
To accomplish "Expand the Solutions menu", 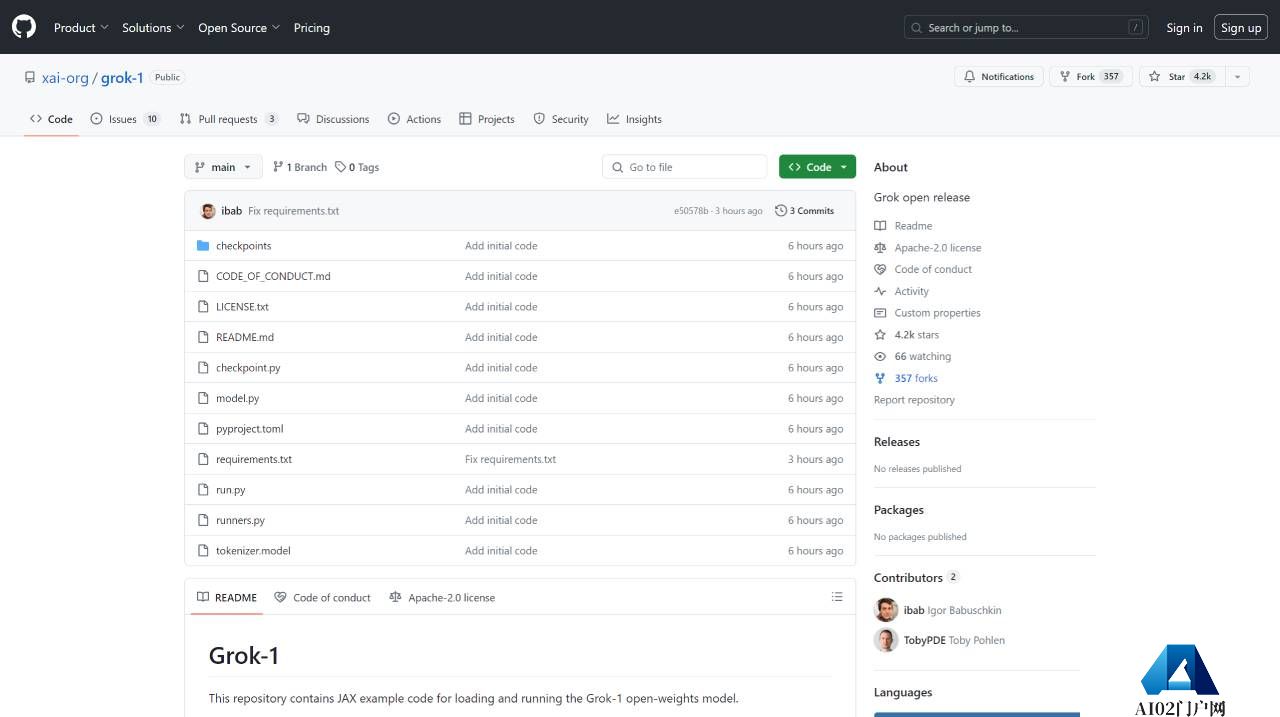I will (x=153, y=28).
